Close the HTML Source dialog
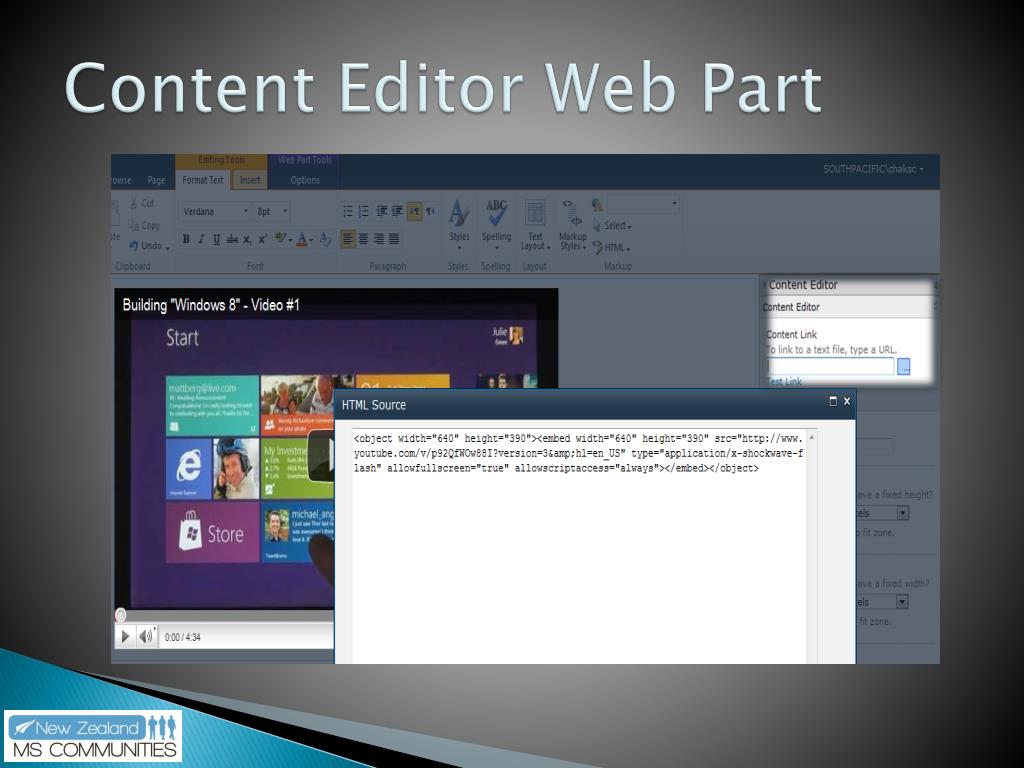 [x=847, y=401]
